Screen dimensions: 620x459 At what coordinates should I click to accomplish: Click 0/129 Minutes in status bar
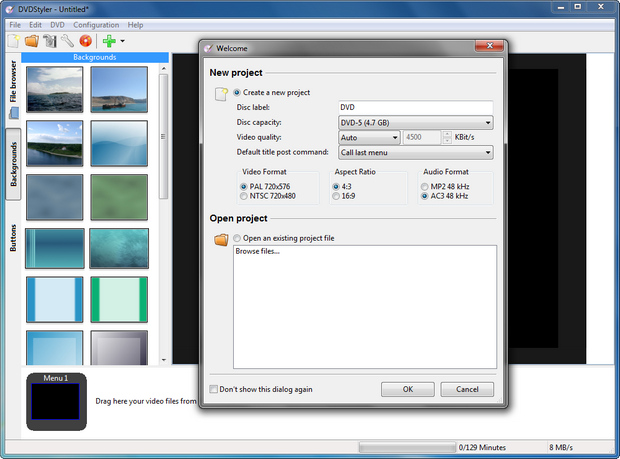[x=482, y=448]
